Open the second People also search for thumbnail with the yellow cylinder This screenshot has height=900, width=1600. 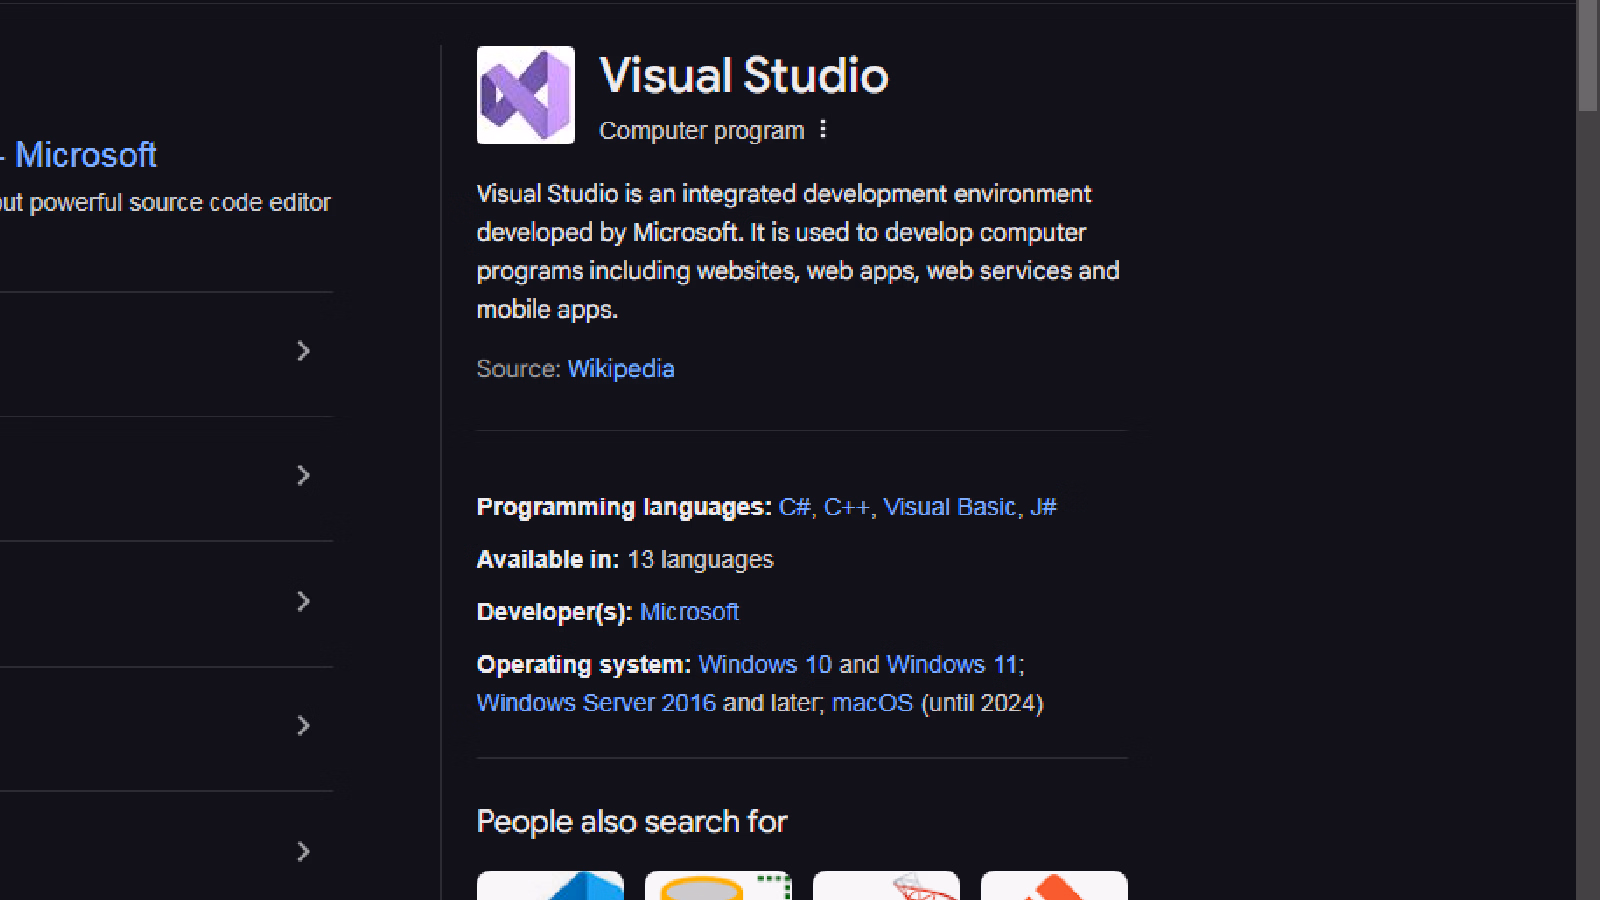(718, 886)
